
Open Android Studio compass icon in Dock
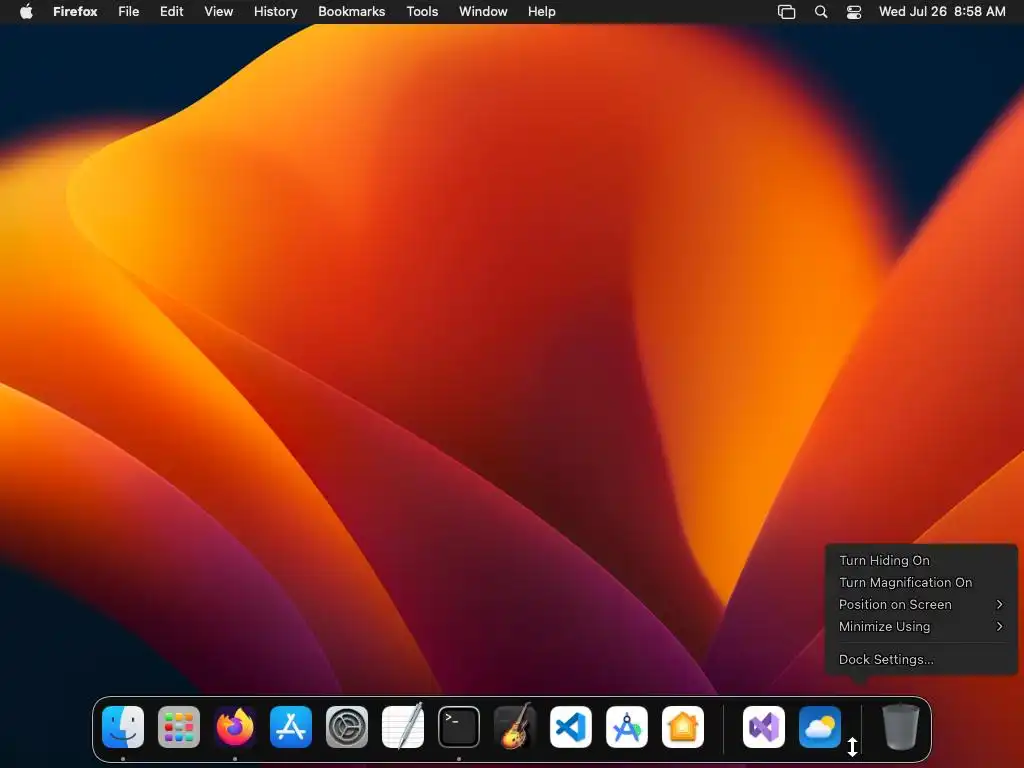coord(627,727)
